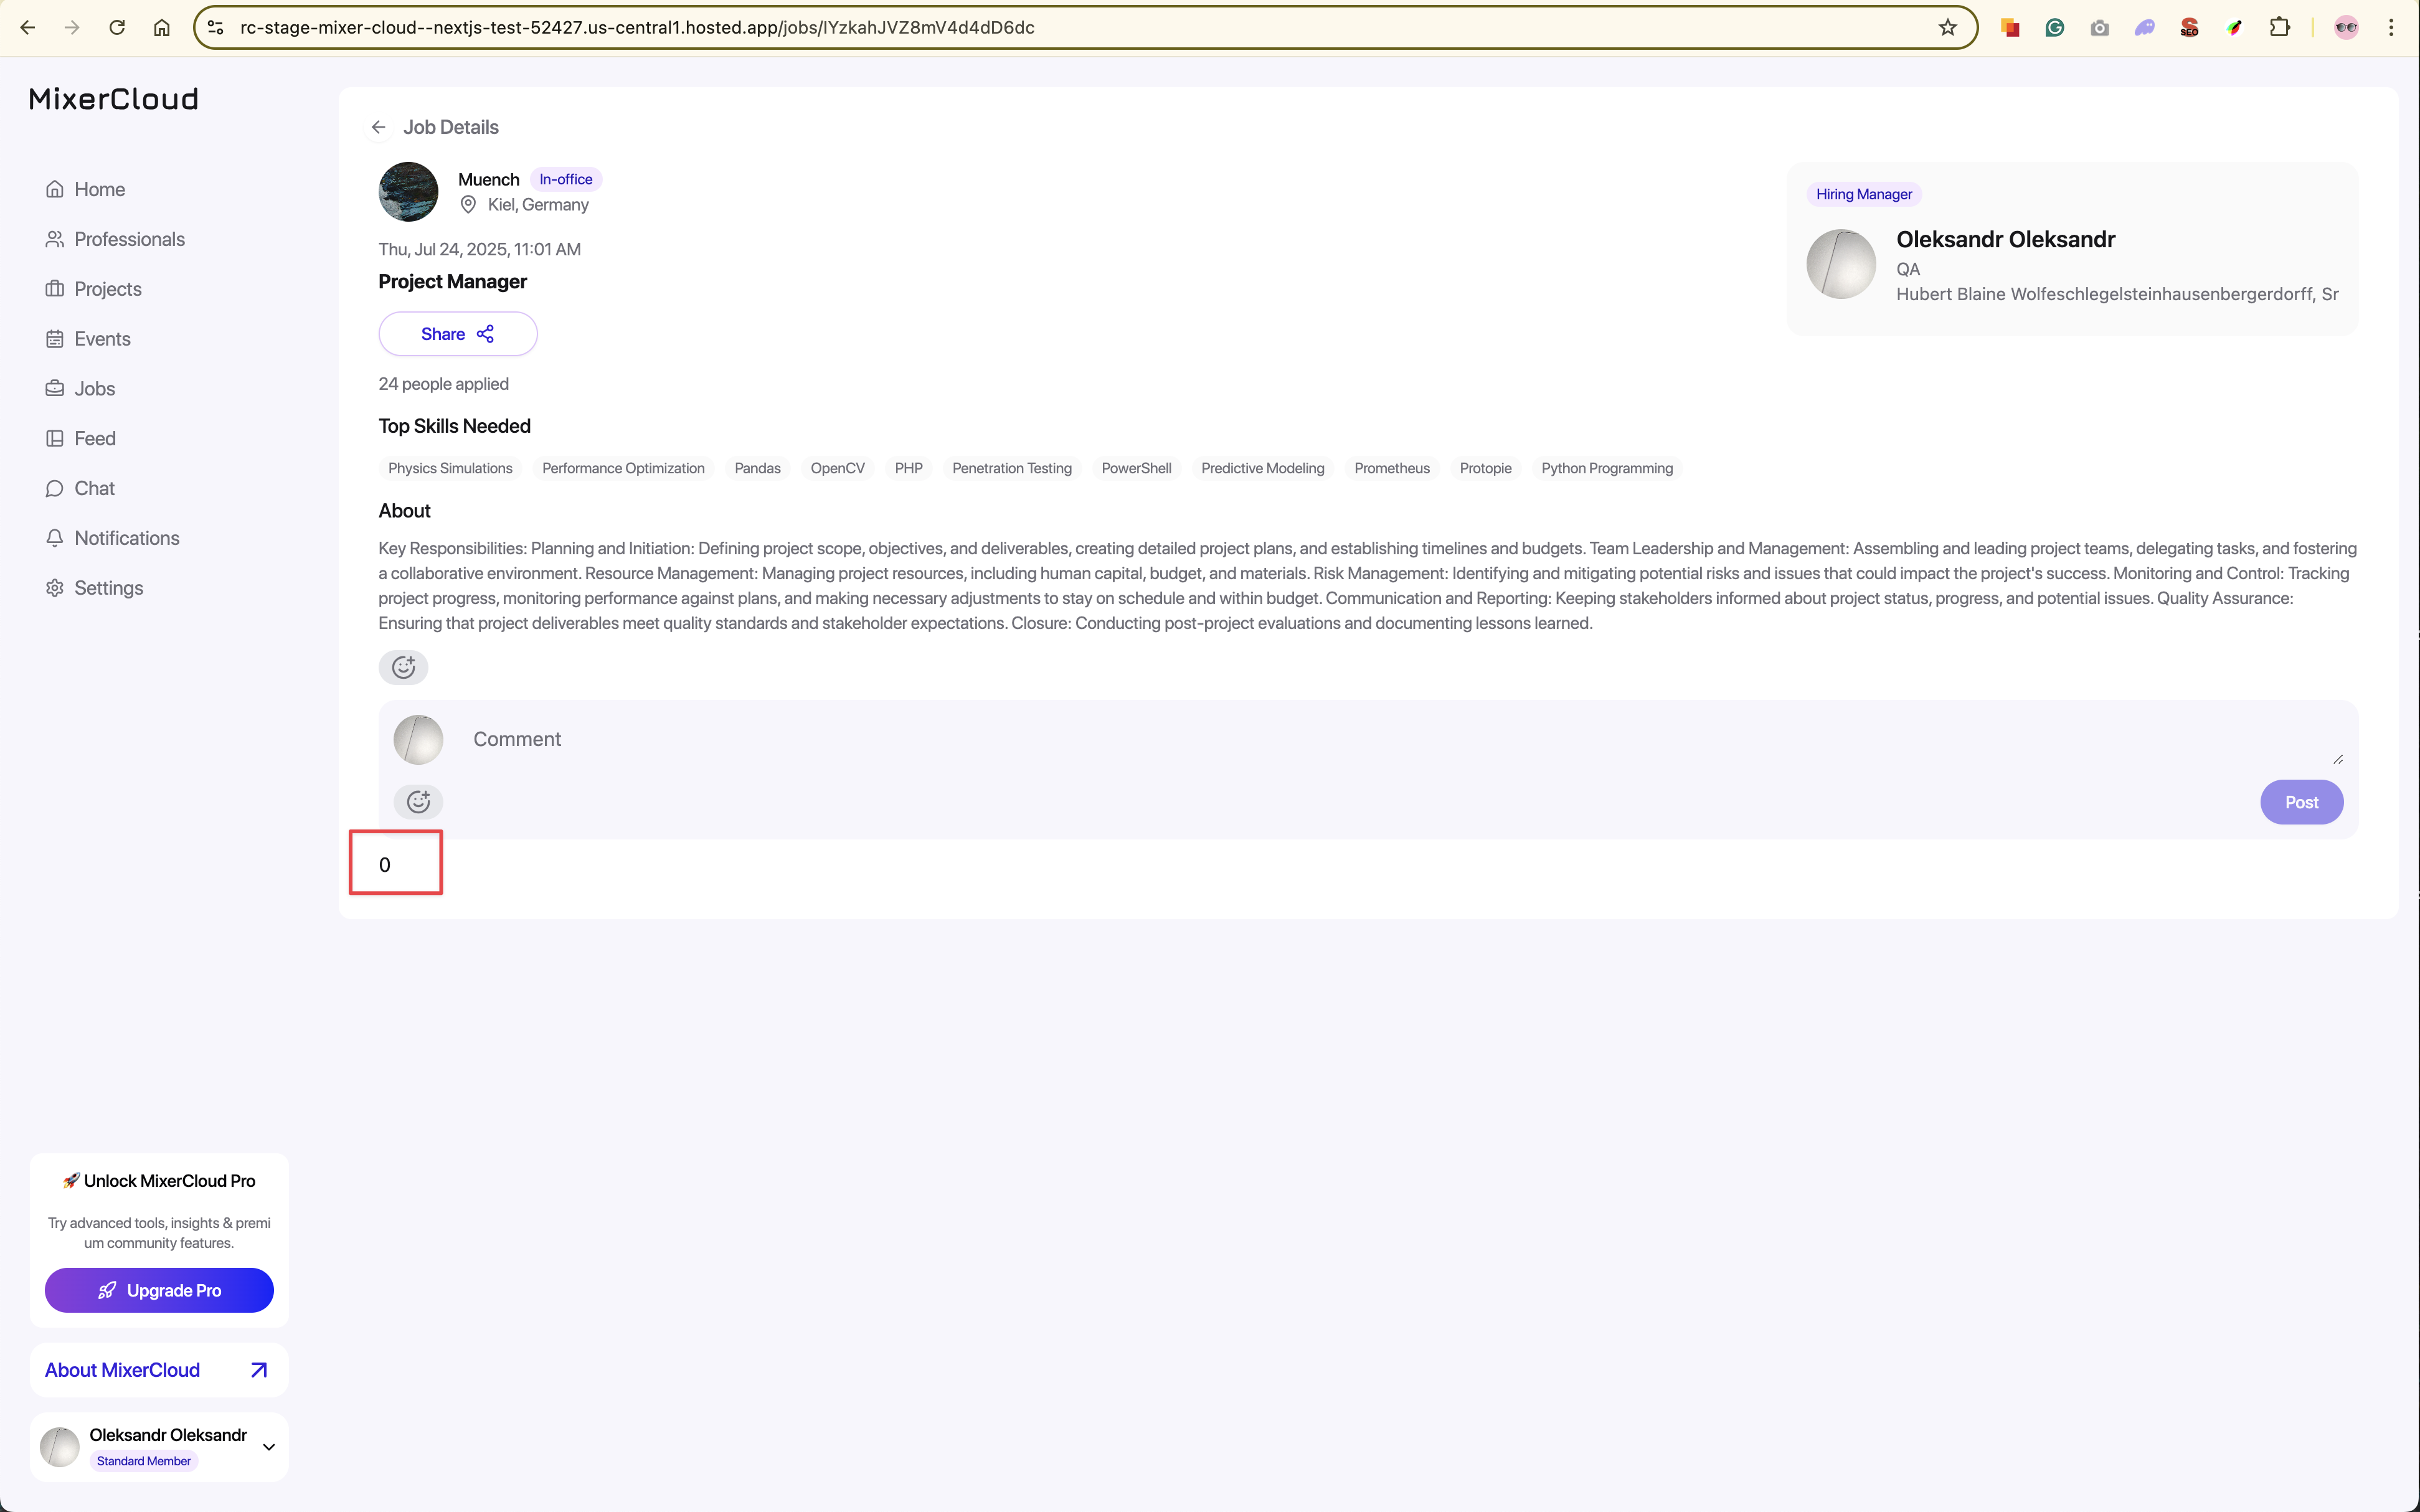This screenshot has height=1512, width=2420.
Task: Bookmark this page with star icon
Action: coord(1947,28)
